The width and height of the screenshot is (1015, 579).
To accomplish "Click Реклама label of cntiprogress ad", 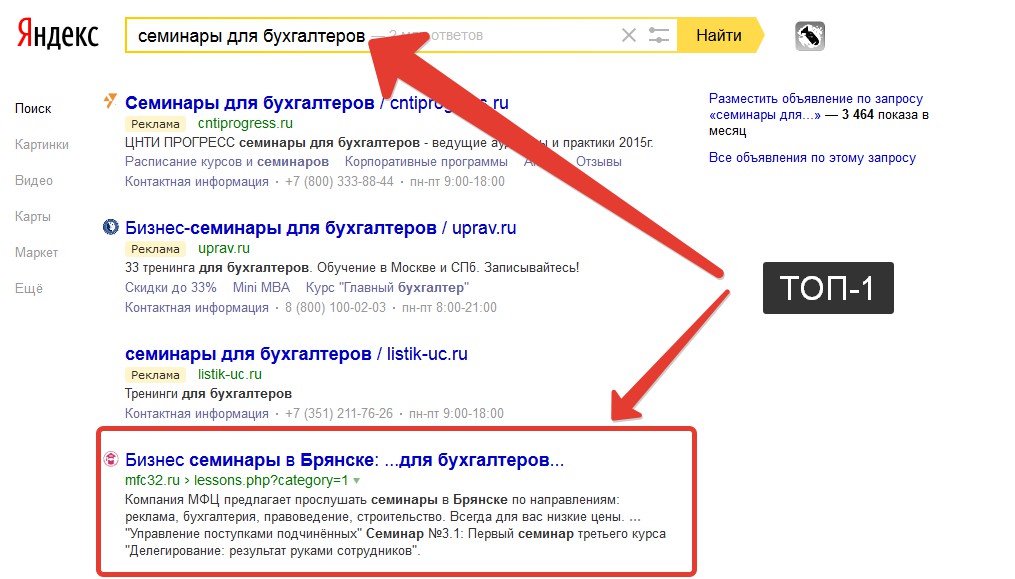I will [x=155, y=124].
